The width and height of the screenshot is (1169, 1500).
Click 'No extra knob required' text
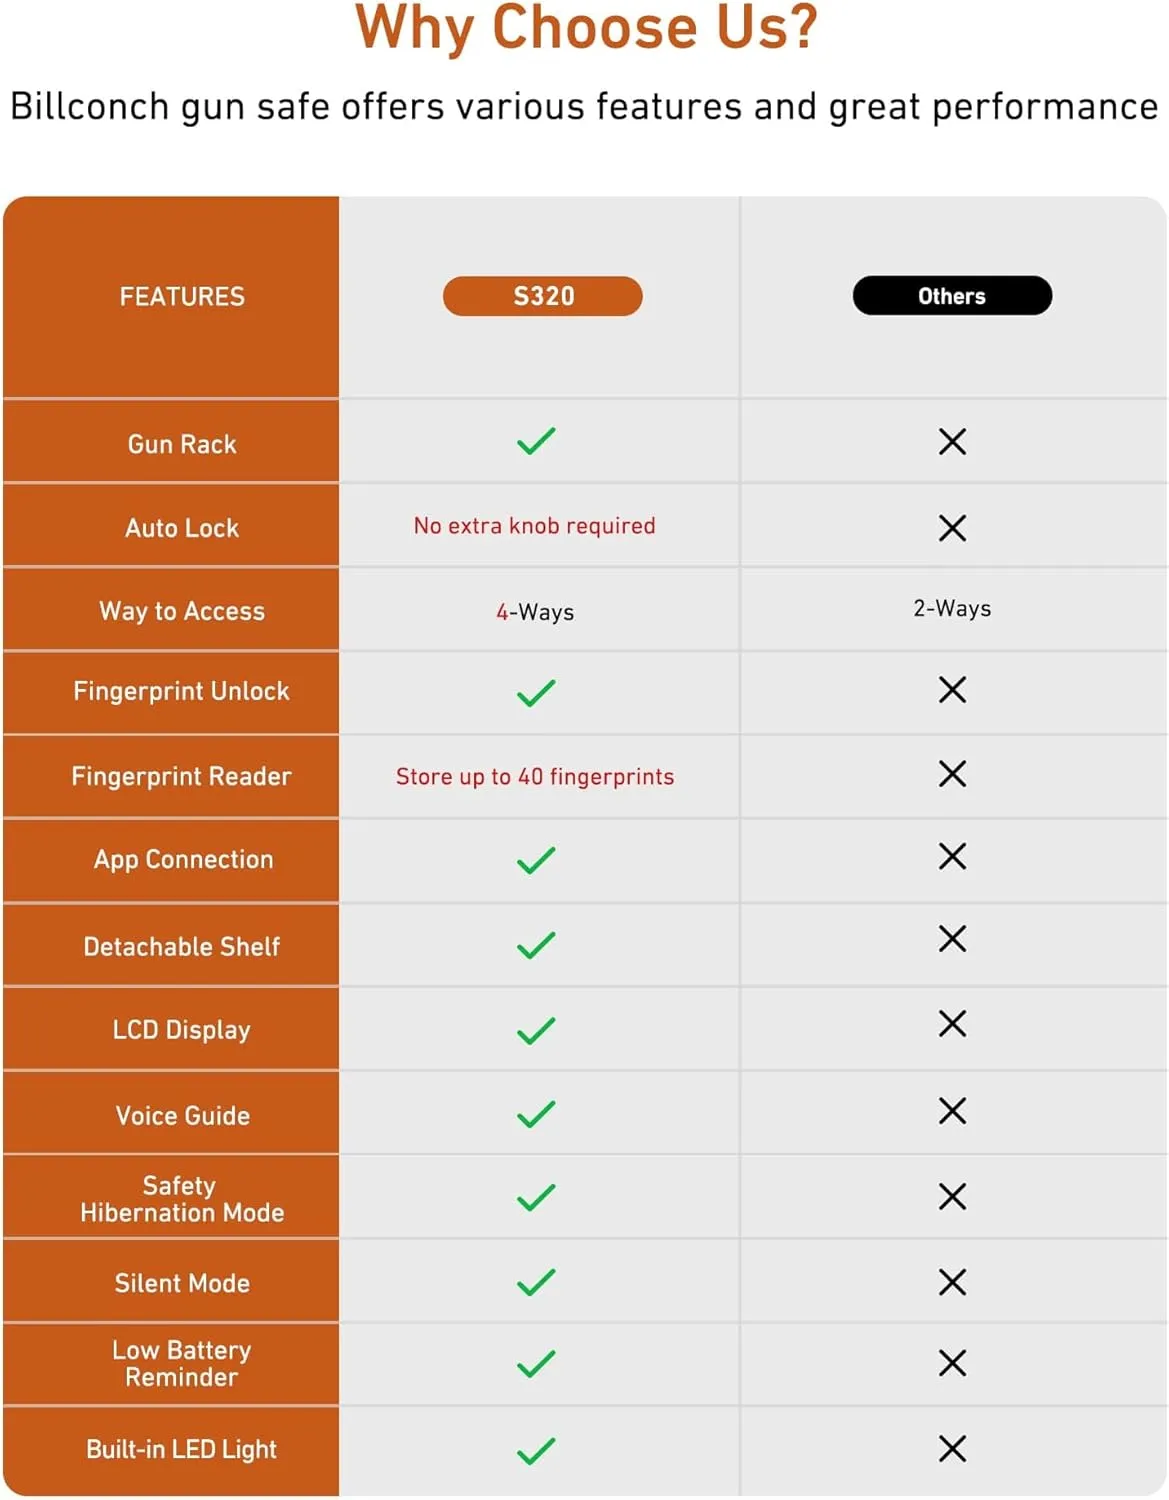point(535,526)
